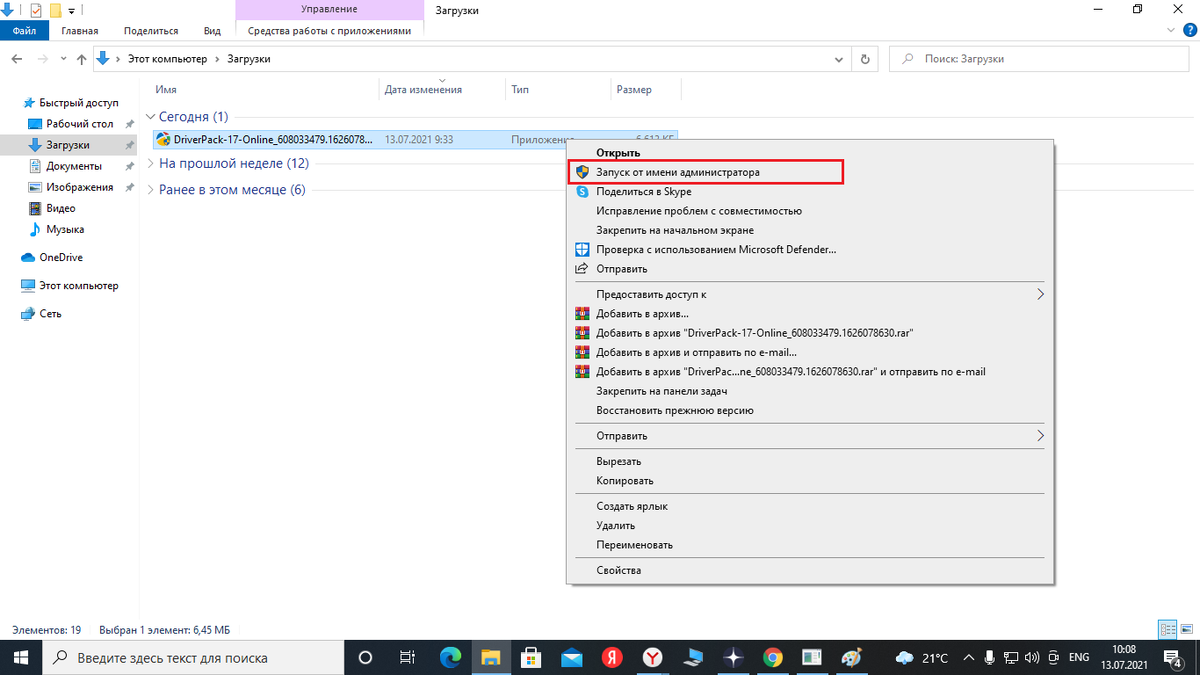Switch to large icons view in status bar
This screenshot has width=1200, height=675.
pyautogui.click(x=1186, y=630)
